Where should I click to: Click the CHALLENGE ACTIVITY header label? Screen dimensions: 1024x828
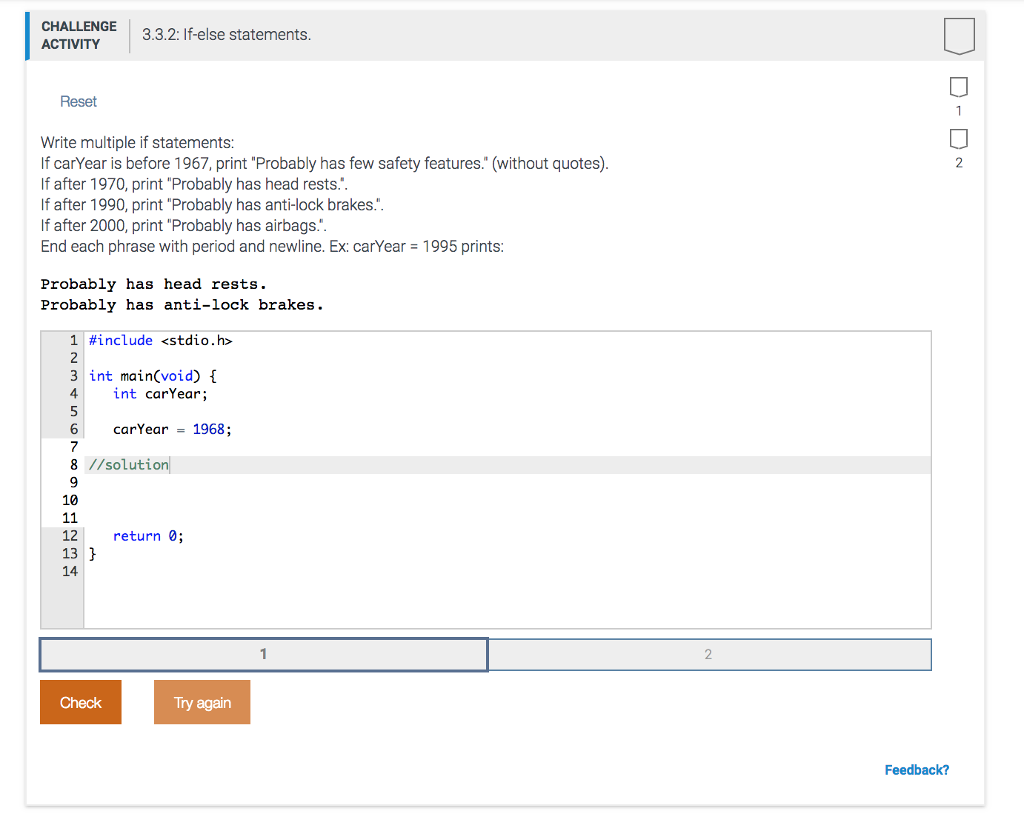click(x=78, y=35)
